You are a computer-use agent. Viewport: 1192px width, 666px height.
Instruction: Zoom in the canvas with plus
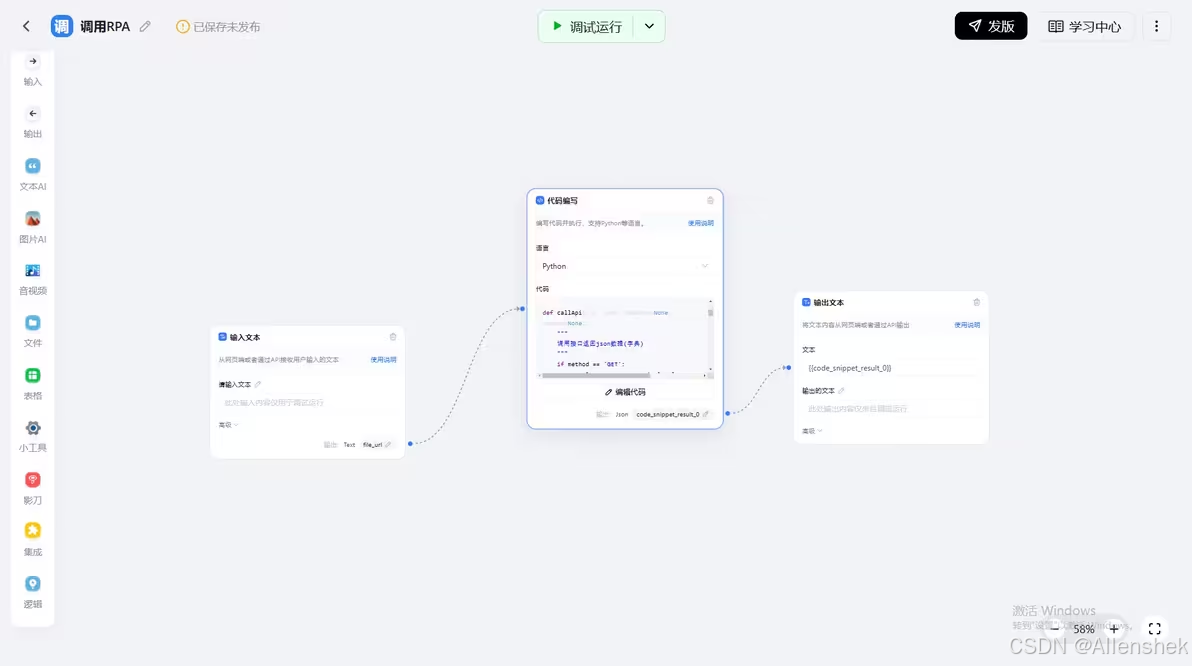(1114, 629)
